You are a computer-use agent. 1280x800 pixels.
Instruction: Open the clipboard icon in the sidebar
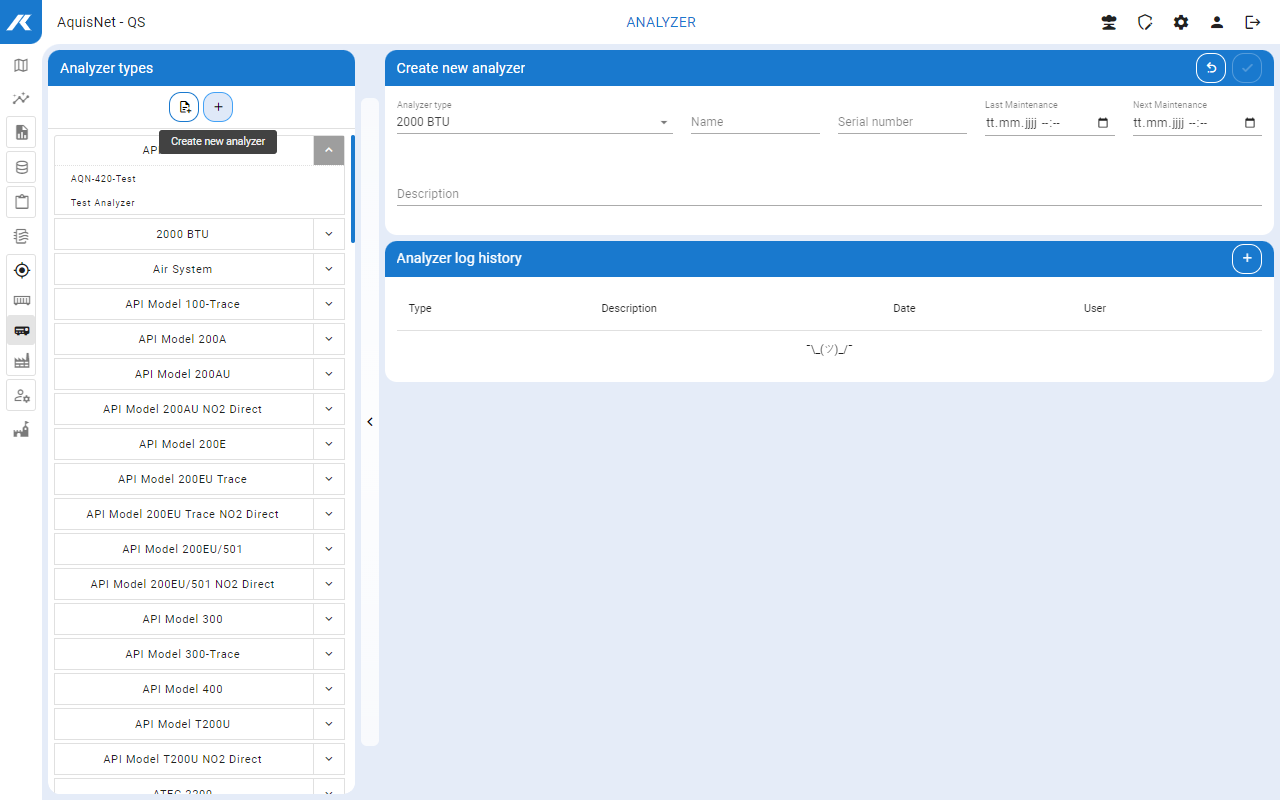(x=21, y=201)
